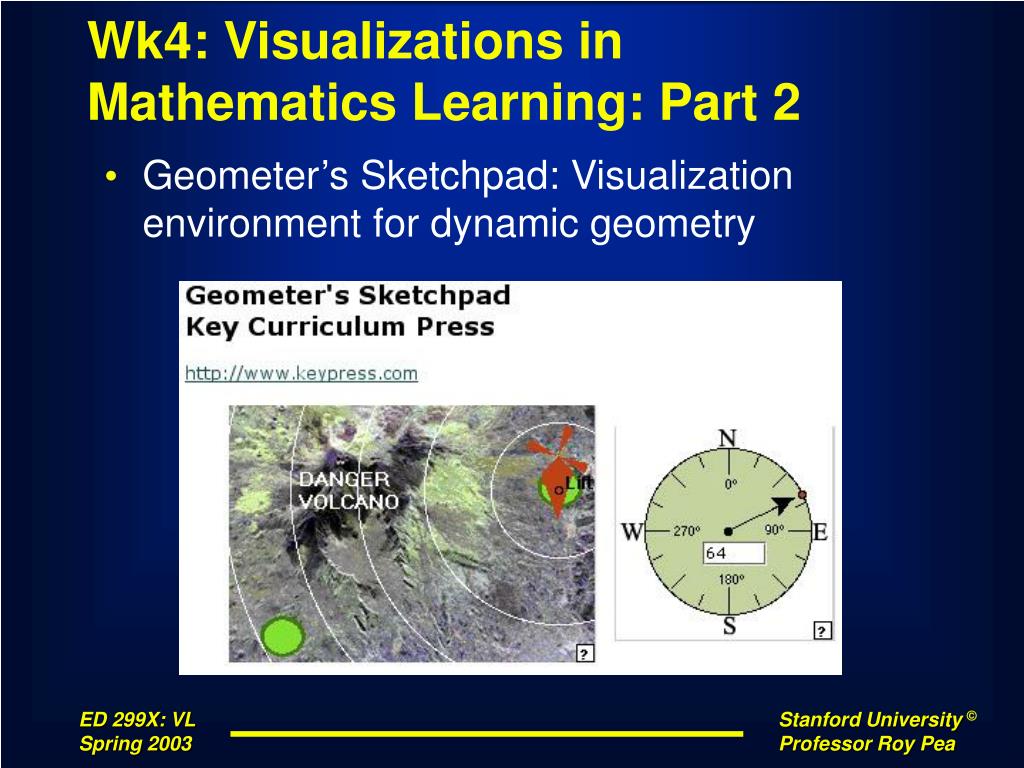1024x768 pixels.
Task: Click the help icon beside the compass
Action: point(822,630)
